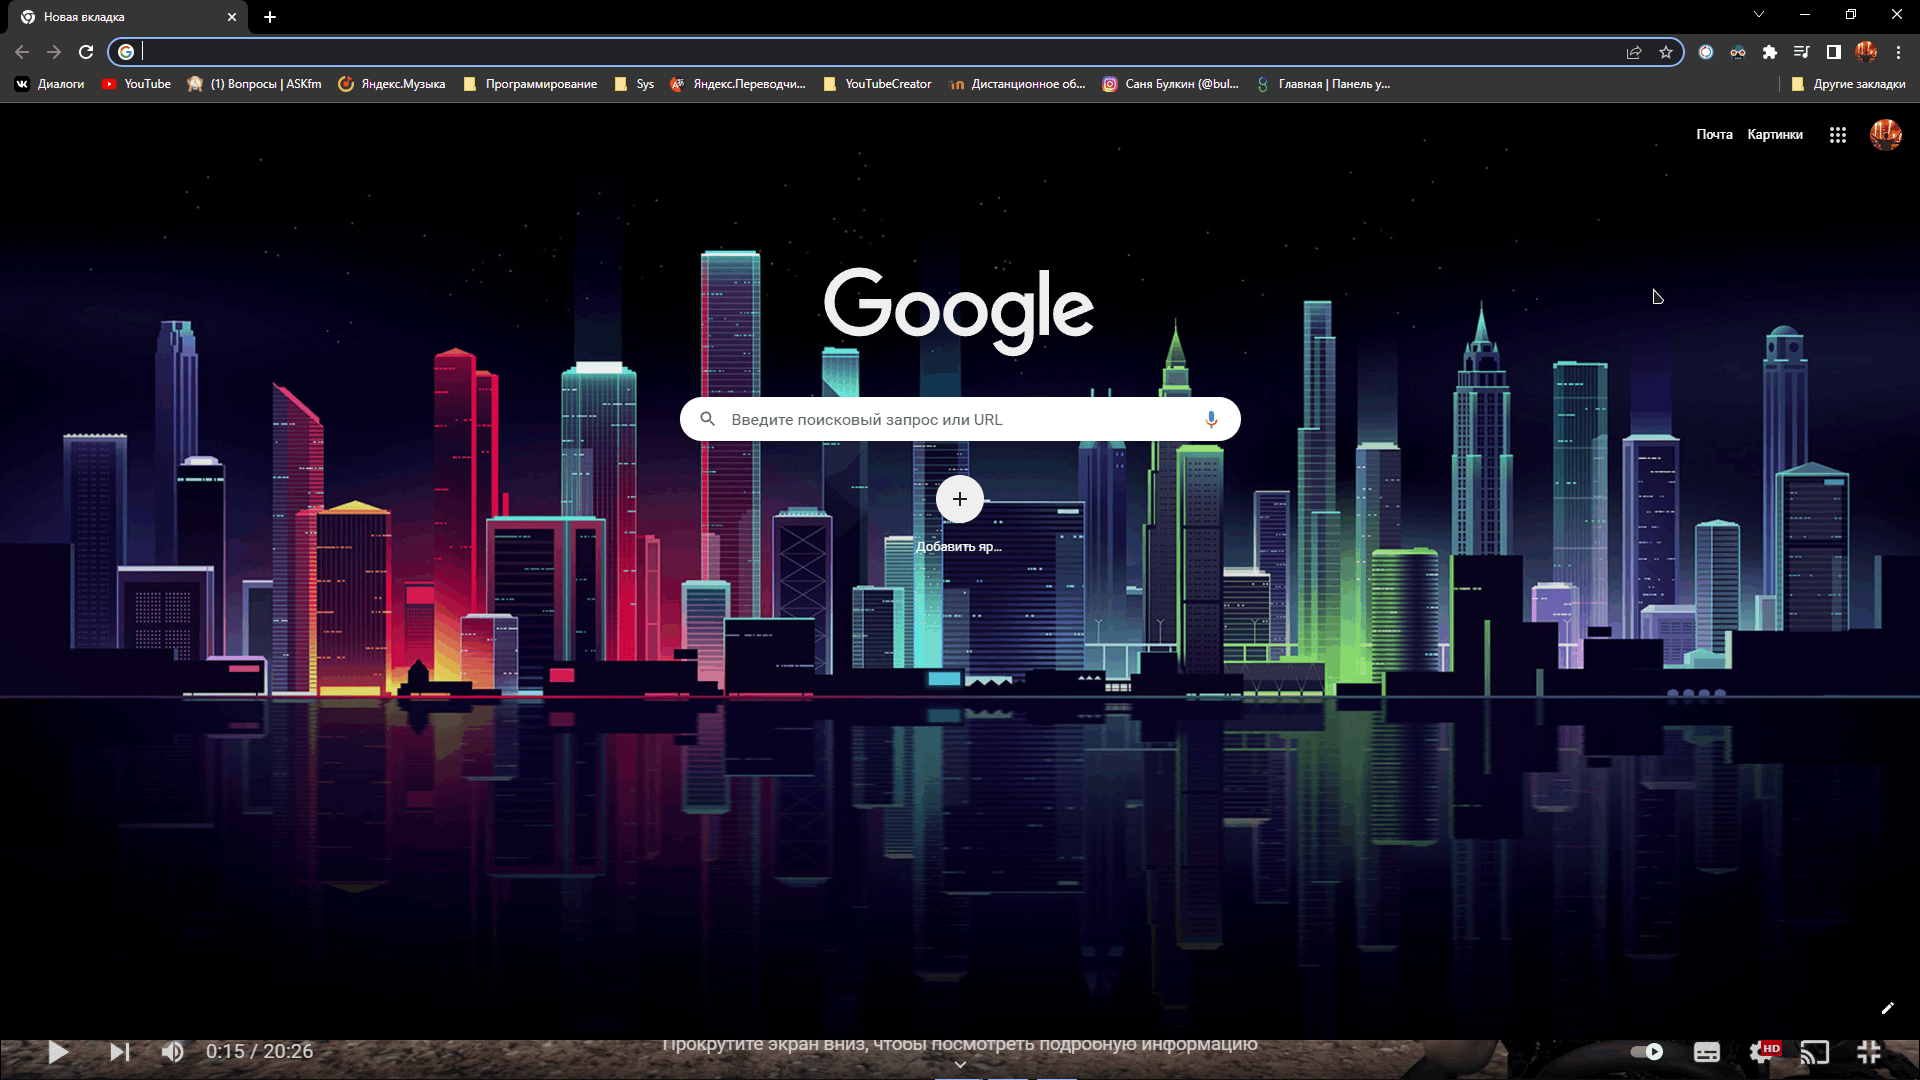The width and height of the screenshot is (1920, 1080).
Task: Open the Главная | Панель у... bookmark
Action: pyautogui.click(x=1323, y=84)
